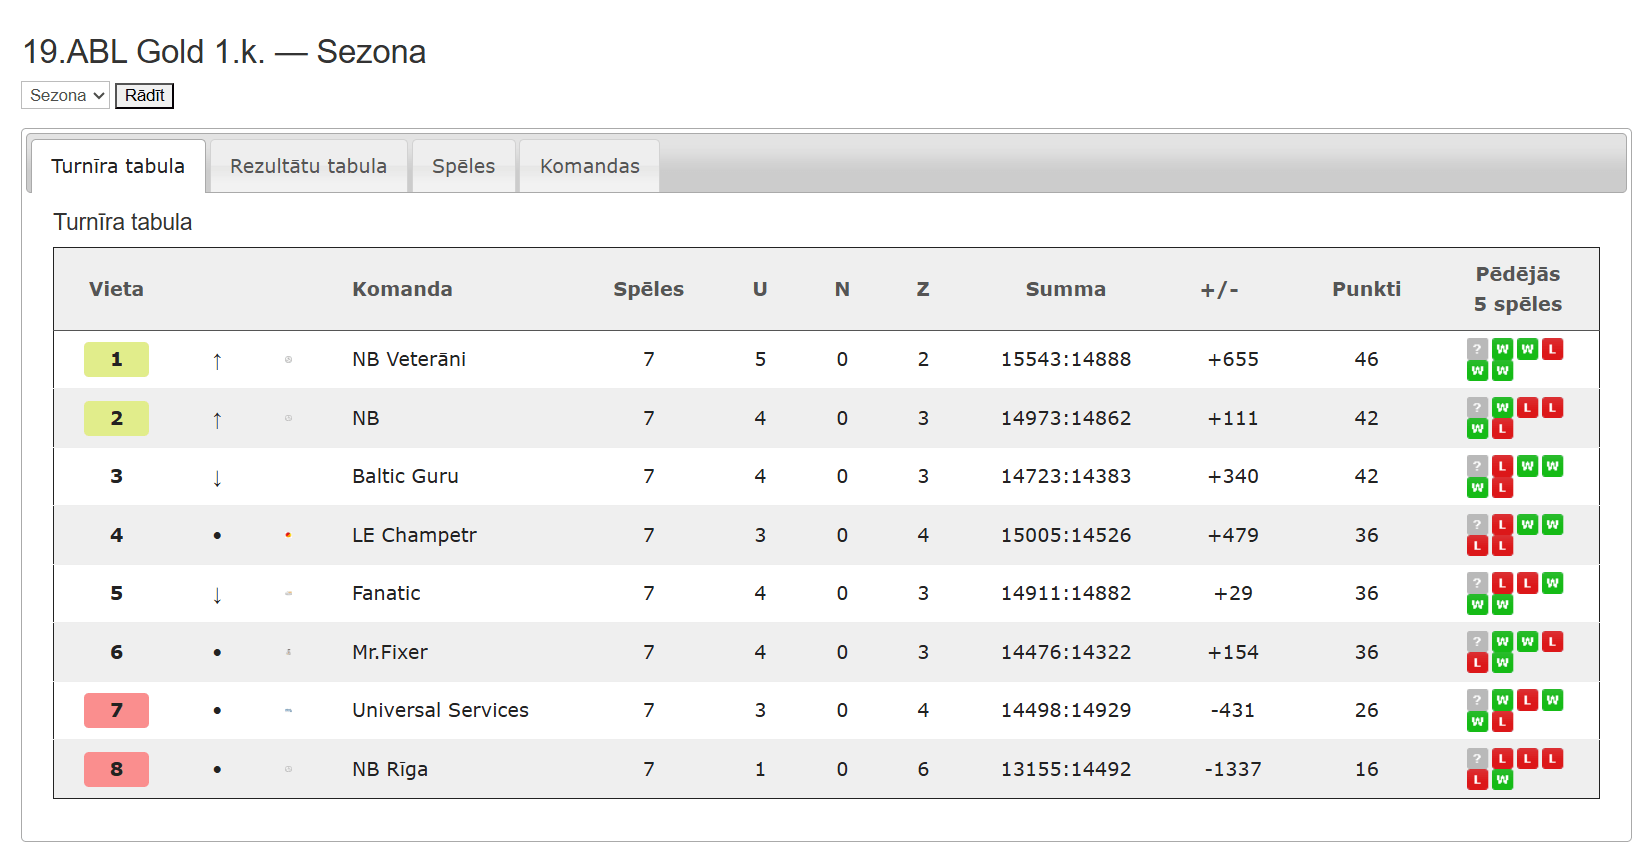
Task: Go to the Spēles tab
Action: (463, 166)
